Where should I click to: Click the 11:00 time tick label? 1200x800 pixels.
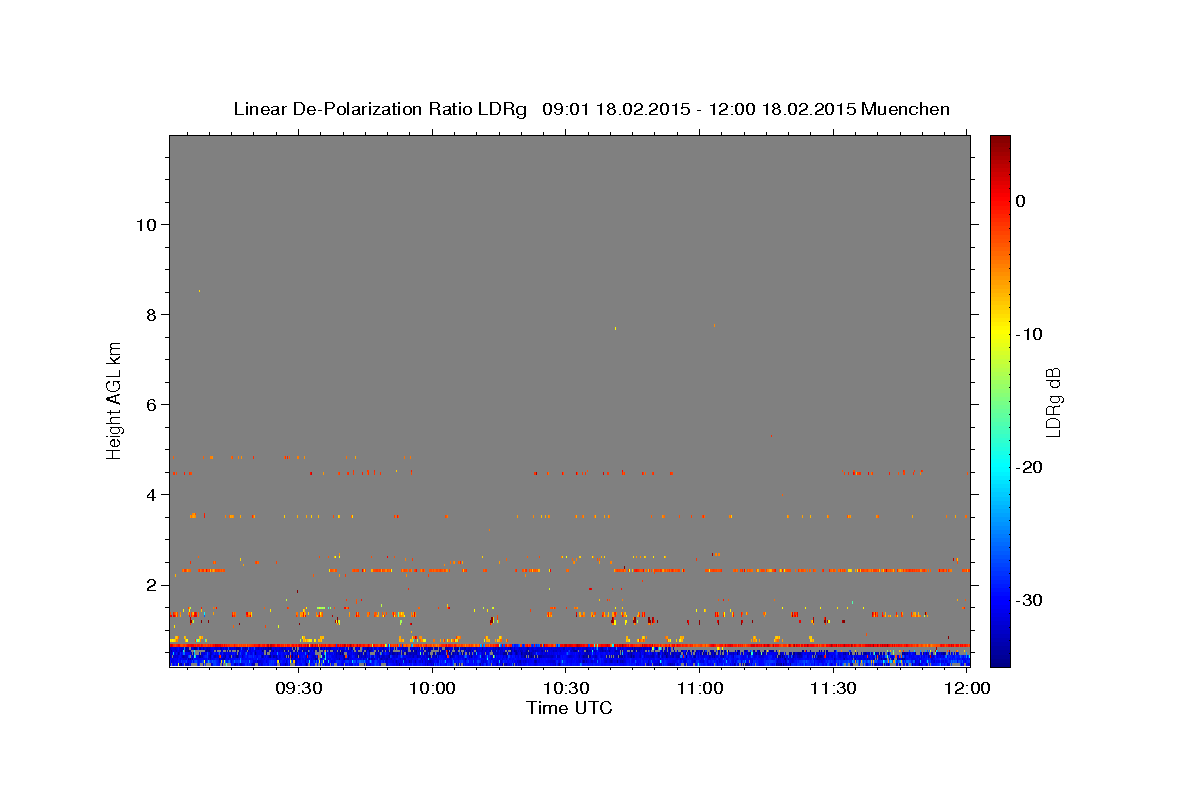pos(699,688)
